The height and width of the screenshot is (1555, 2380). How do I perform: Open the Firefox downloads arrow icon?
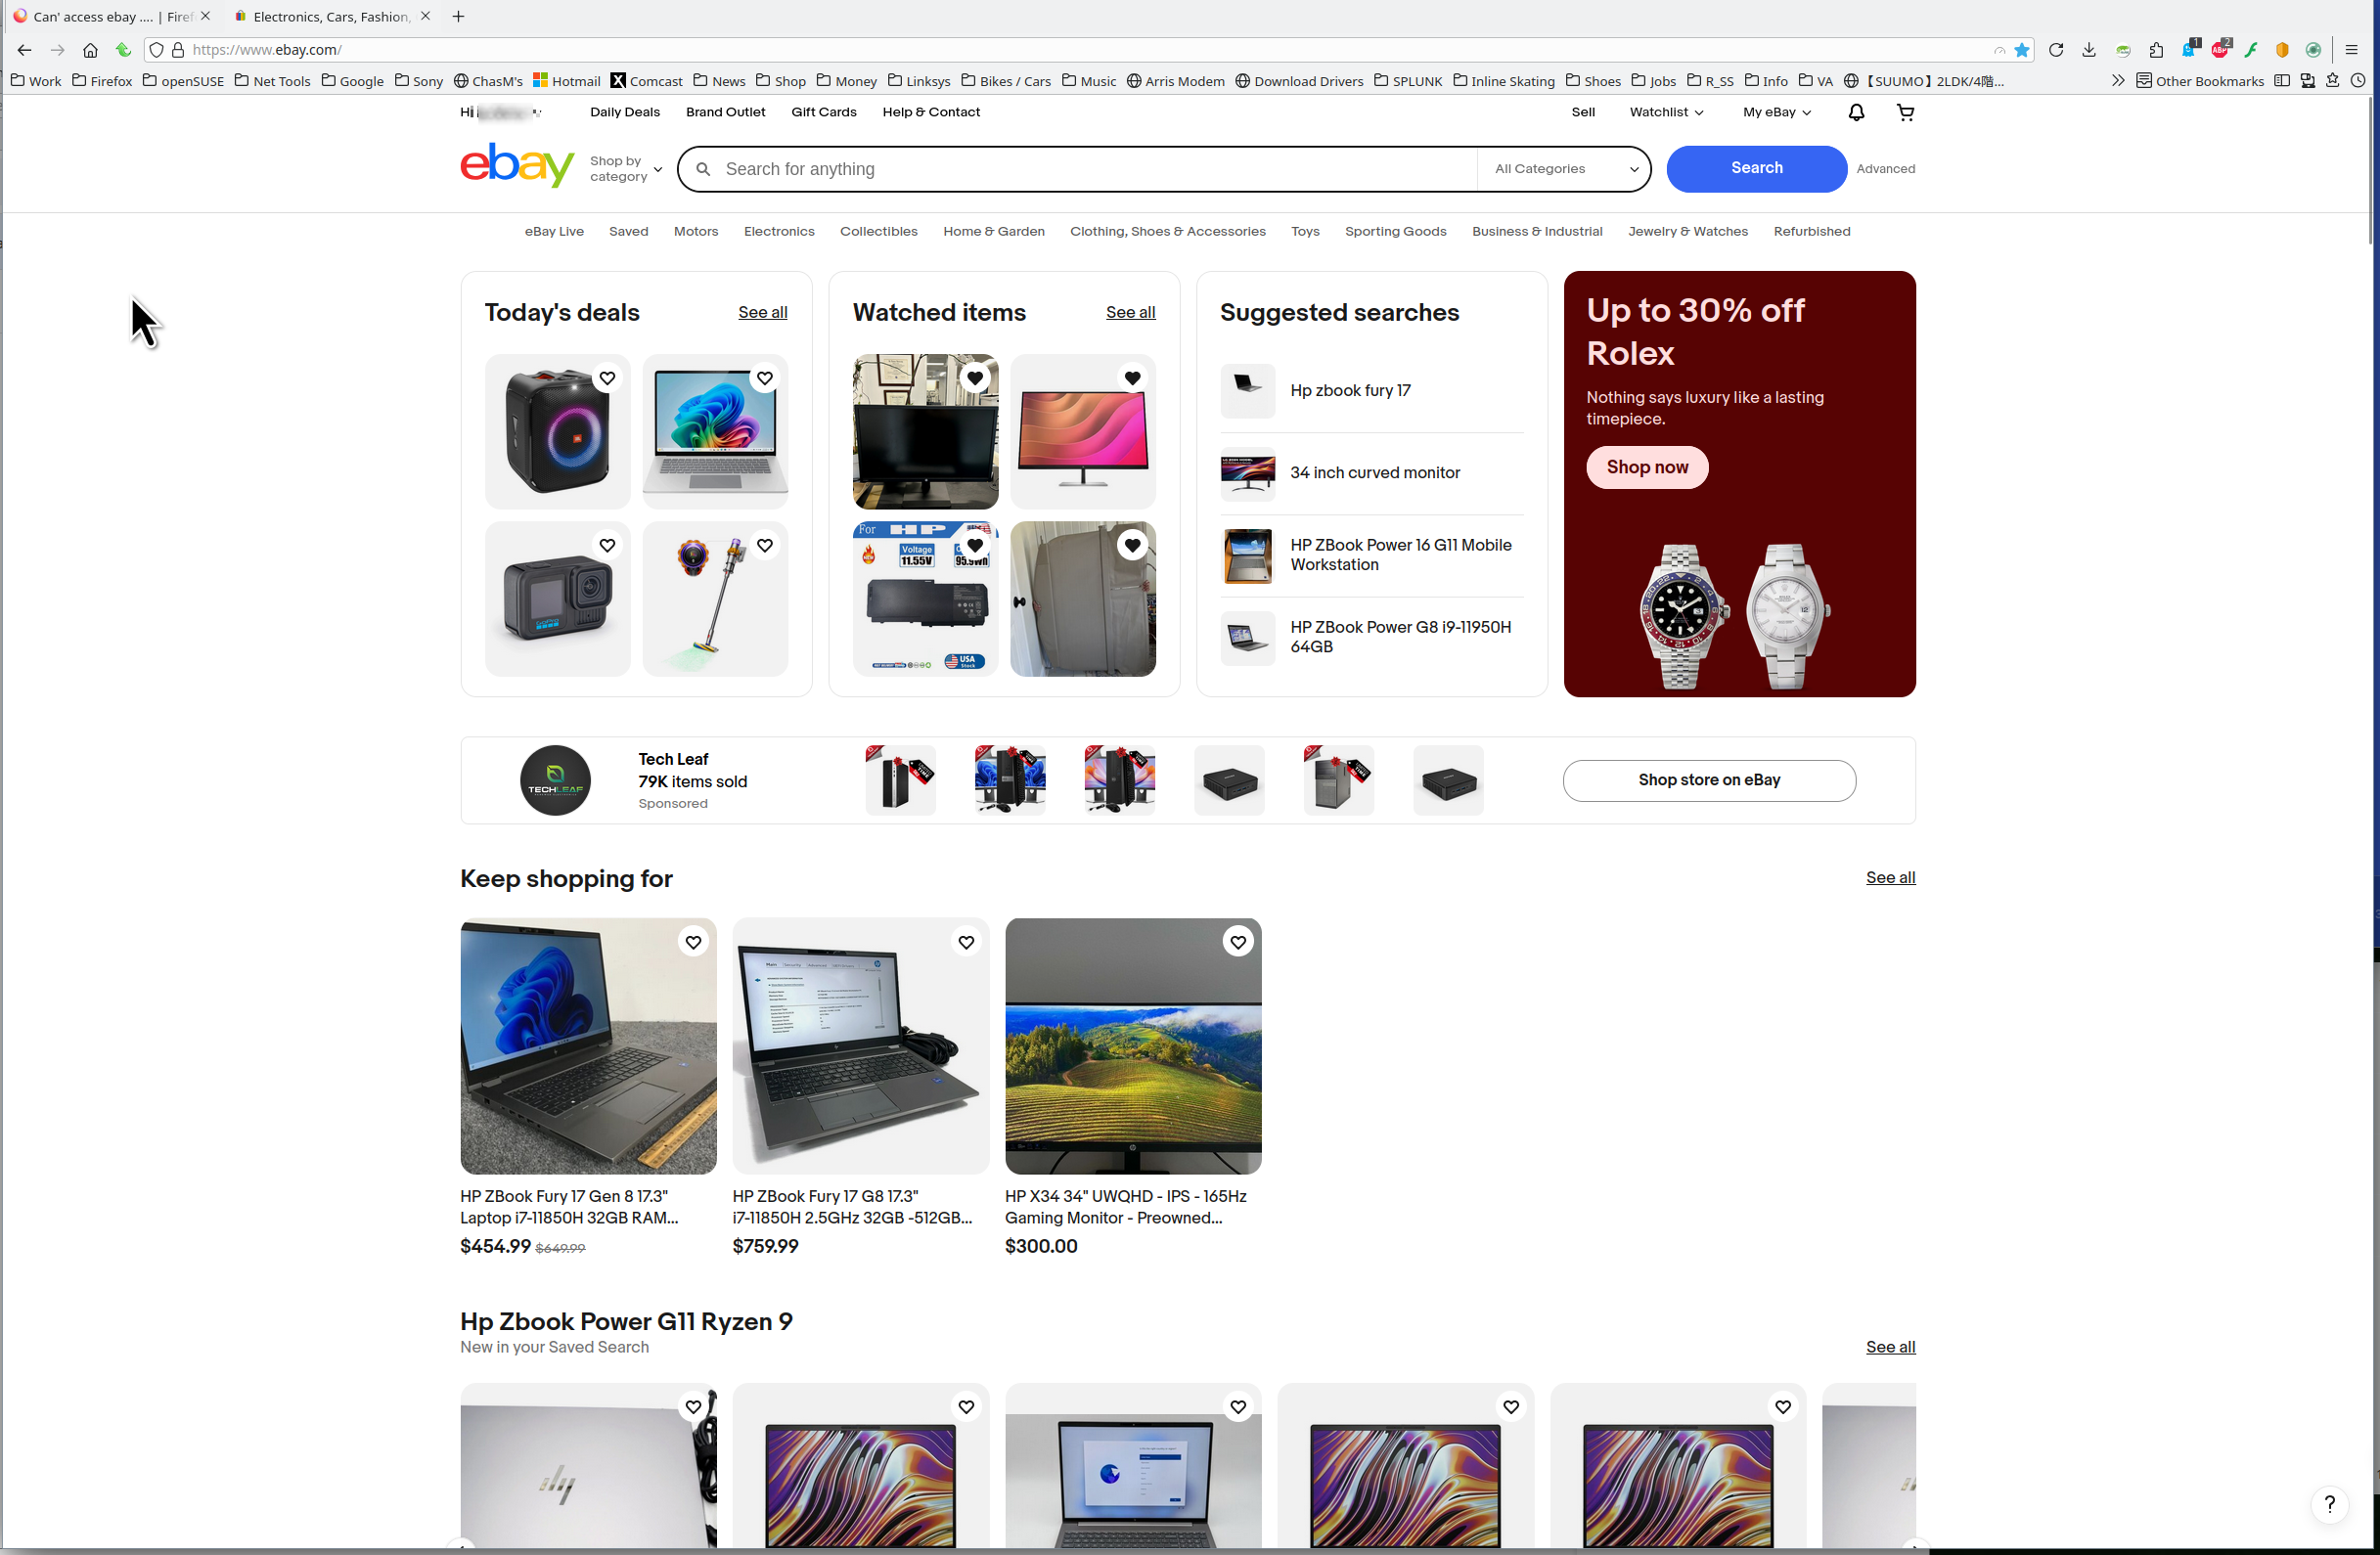tap(2089, 50)
